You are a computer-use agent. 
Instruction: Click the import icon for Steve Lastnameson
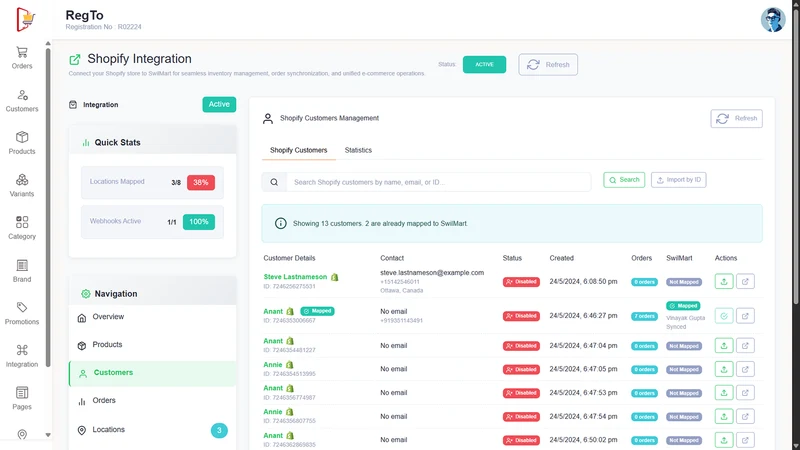tap(723, 281)
